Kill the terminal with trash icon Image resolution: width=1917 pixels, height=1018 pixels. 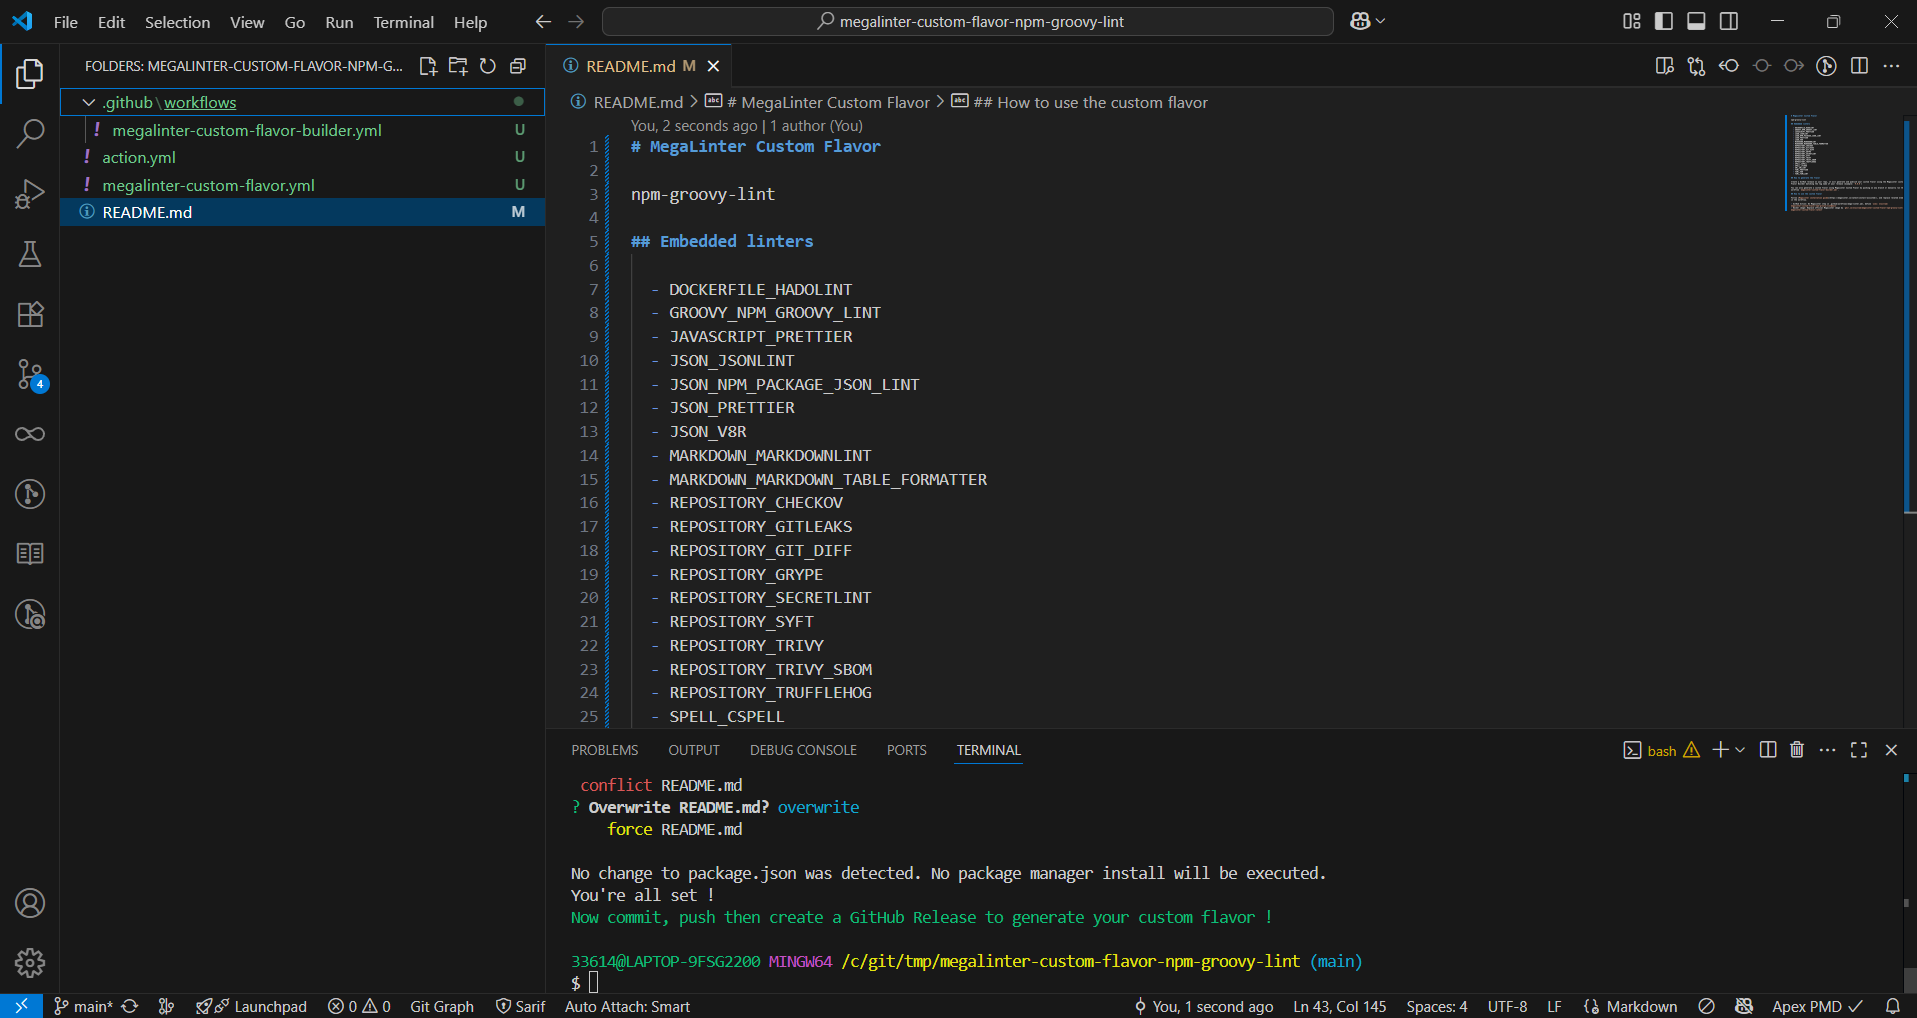[1797, 750]
